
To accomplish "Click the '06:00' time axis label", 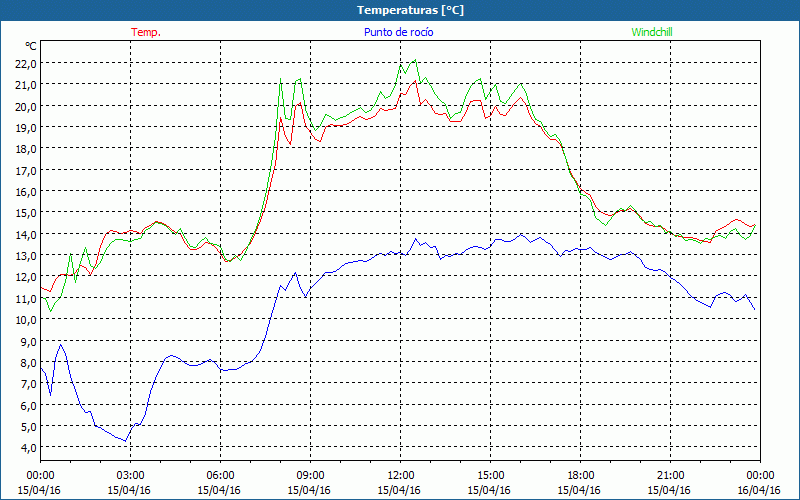I will (x=220, y=475).
